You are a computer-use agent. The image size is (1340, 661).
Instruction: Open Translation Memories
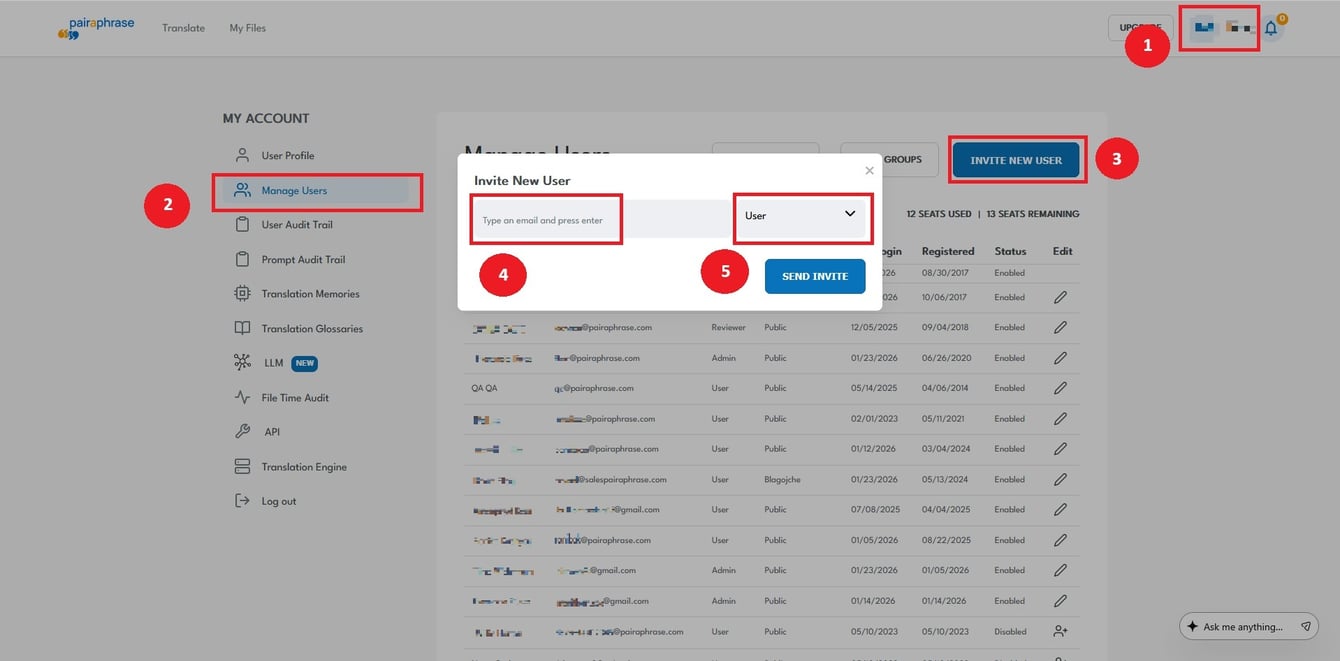pos(310,294)
